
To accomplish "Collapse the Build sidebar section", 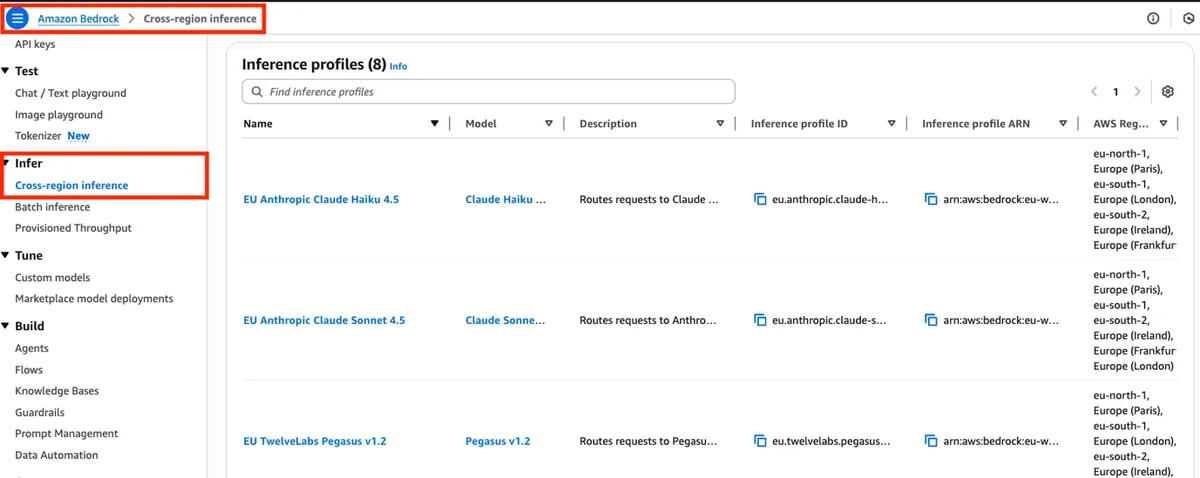I will (x=6, y=326).
